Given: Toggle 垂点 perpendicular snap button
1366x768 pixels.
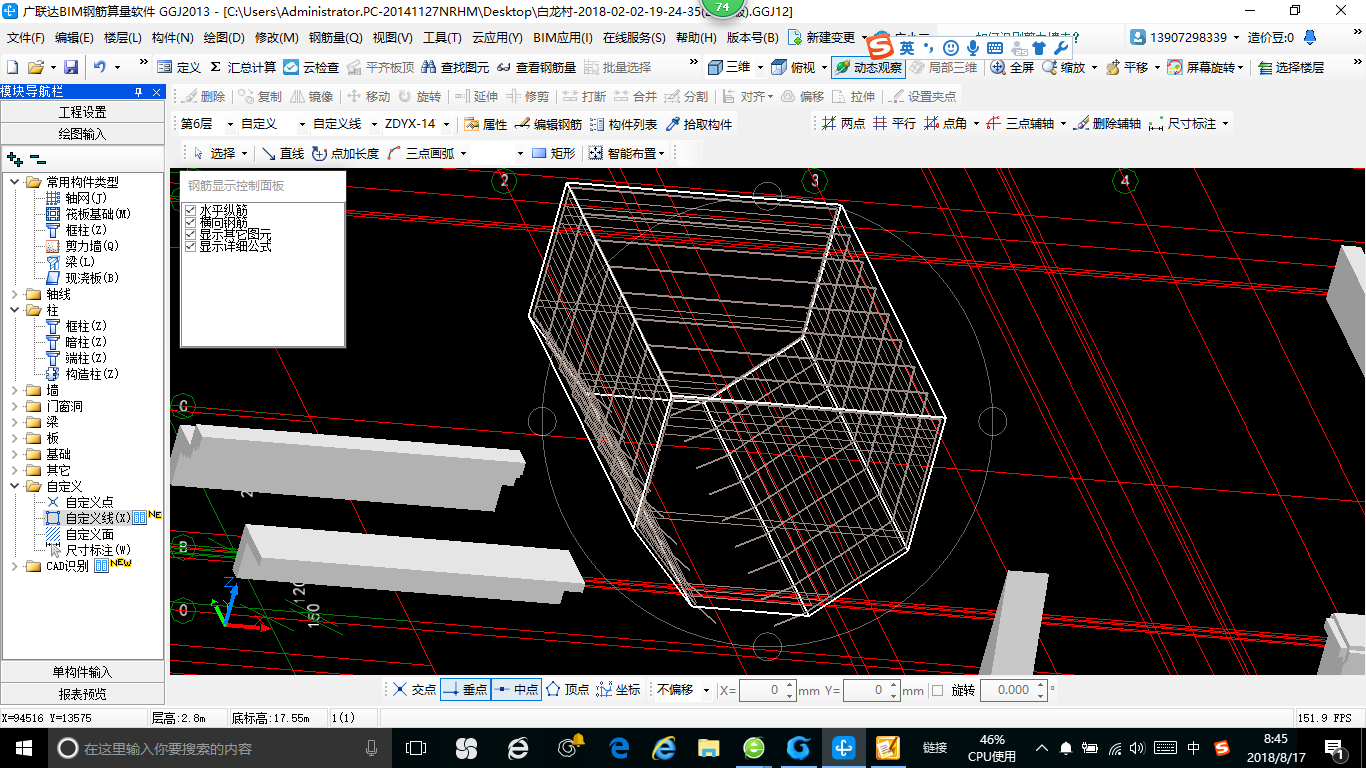Looking at the screenshot, I should point(465,690).
